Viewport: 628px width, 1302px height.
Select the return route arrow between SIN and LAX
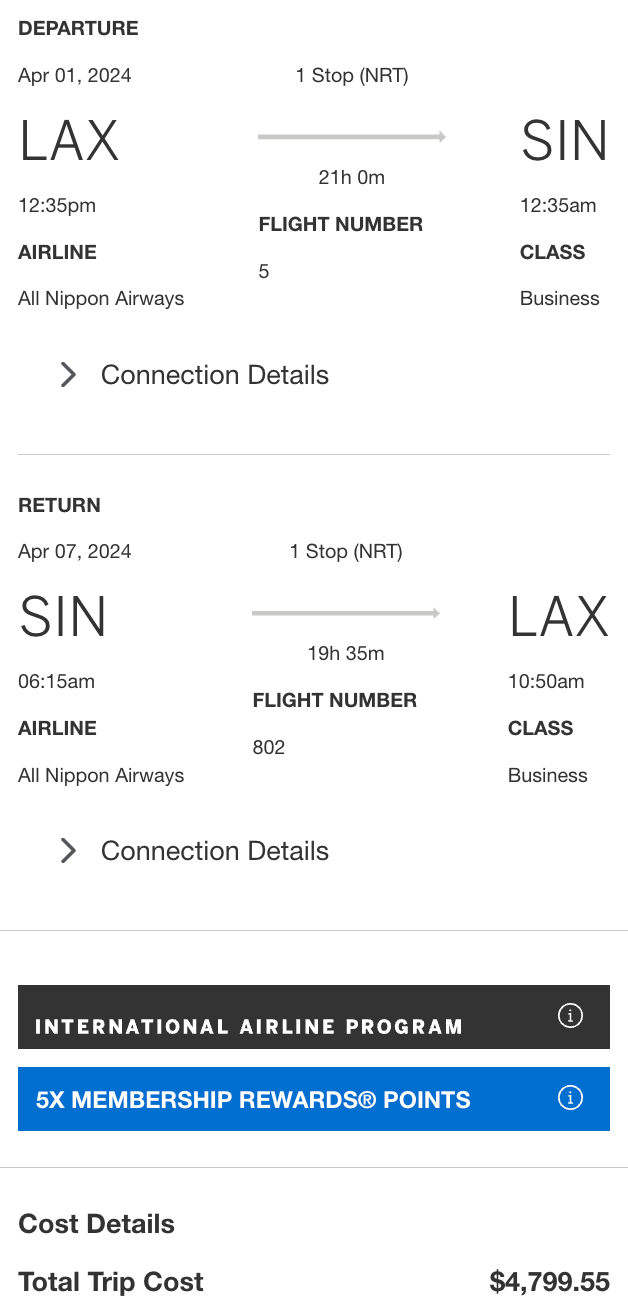pos(346,612)
